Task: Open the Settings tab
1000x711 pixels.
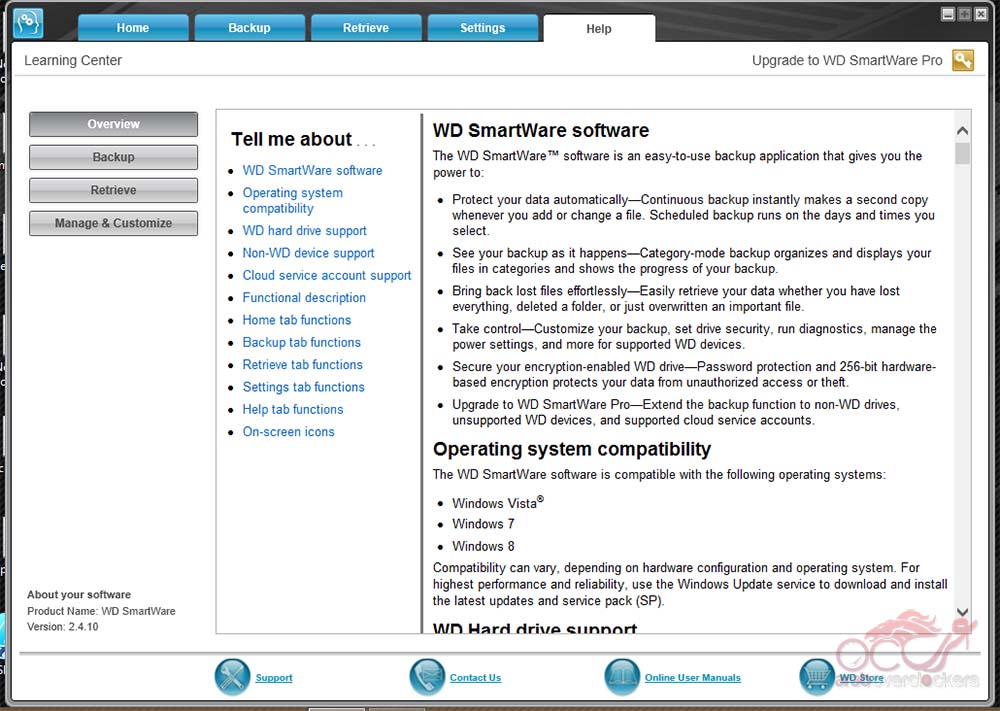Action: tap(482, 28)
